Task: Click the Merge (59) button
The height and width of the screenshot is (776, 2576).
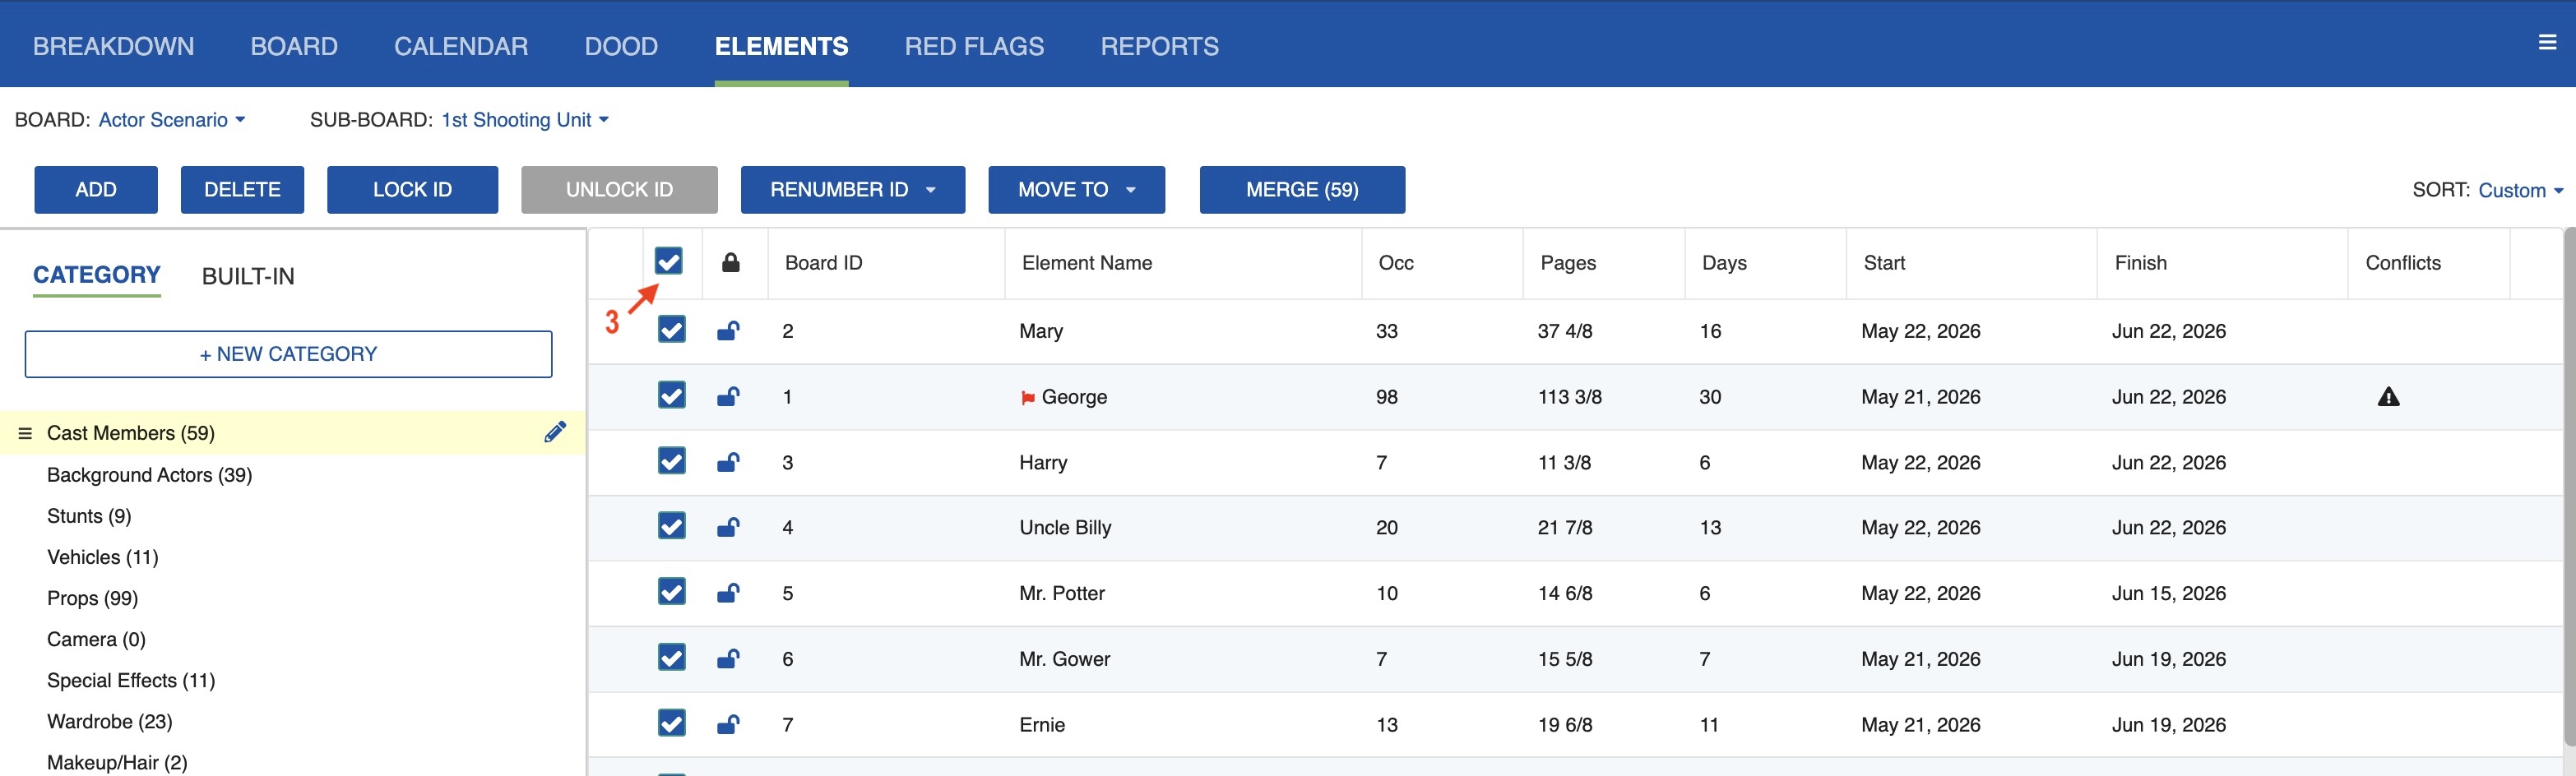Action: pyautogui.click(x=1301, y=190)
